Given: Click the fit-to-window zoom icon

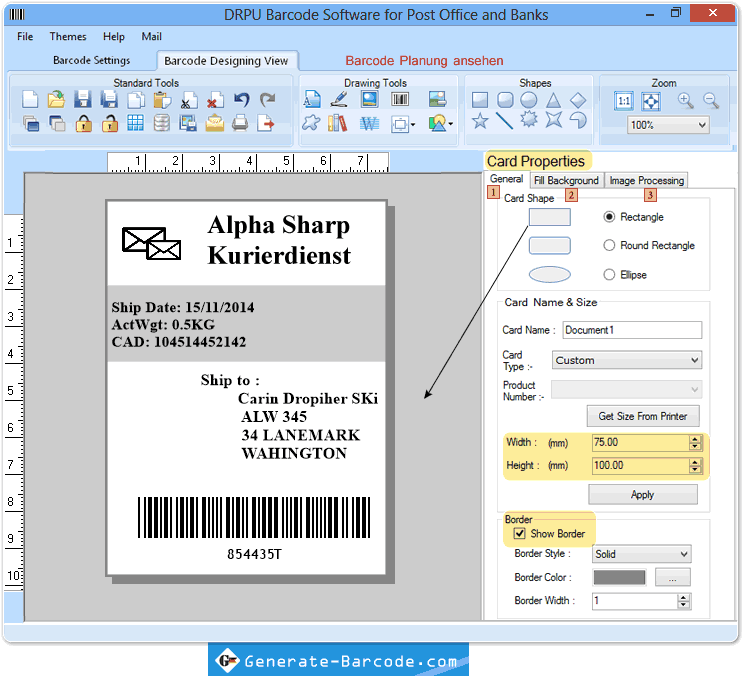Looking at the screenshot, I should coord(651,101).
